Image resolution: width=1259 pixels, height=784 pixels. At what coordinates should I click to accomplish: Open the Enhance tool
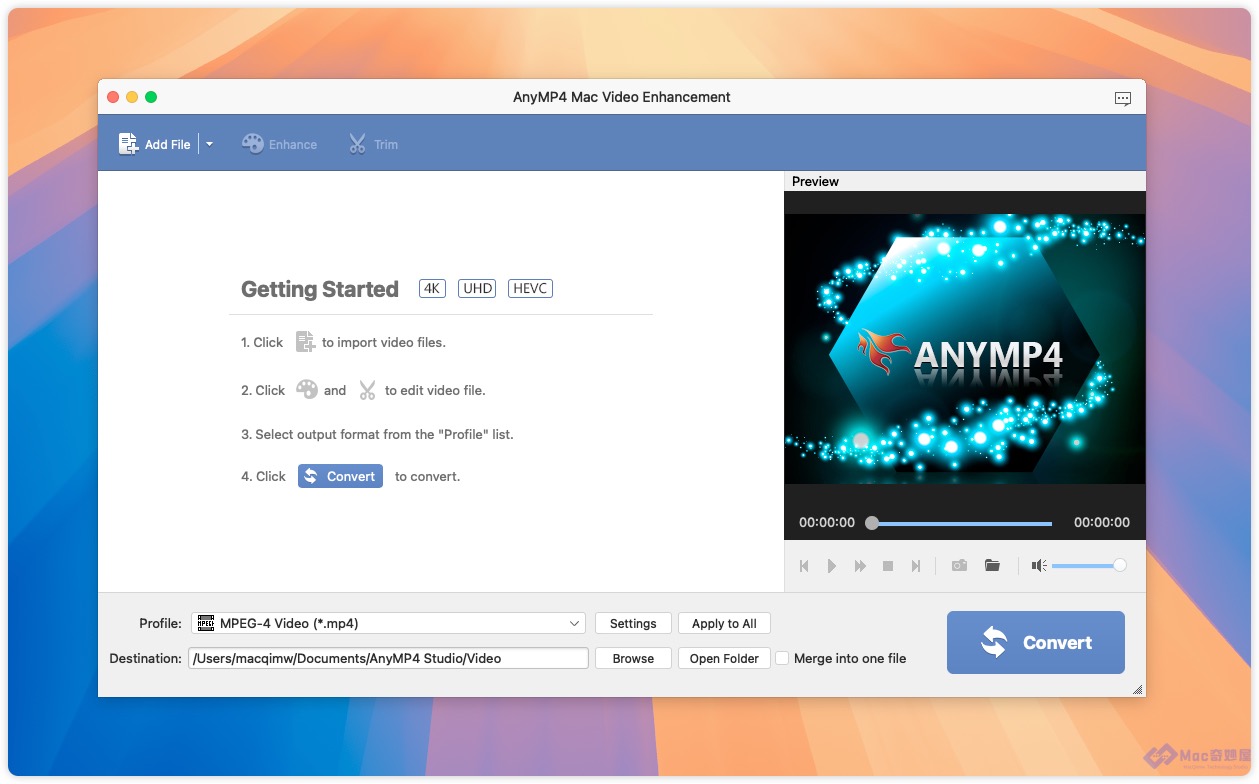tap(279, 144)
